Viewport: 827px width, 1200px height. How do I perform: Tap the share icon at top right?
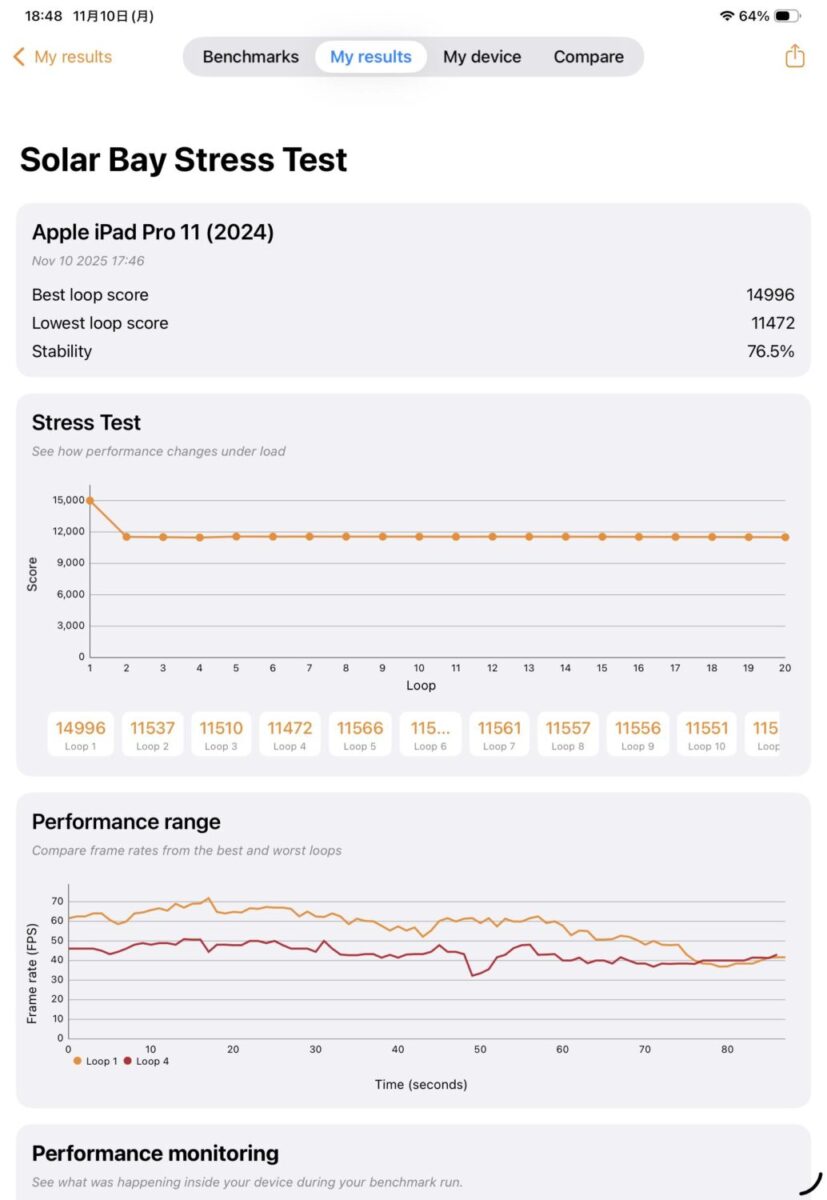coord(795,56)
